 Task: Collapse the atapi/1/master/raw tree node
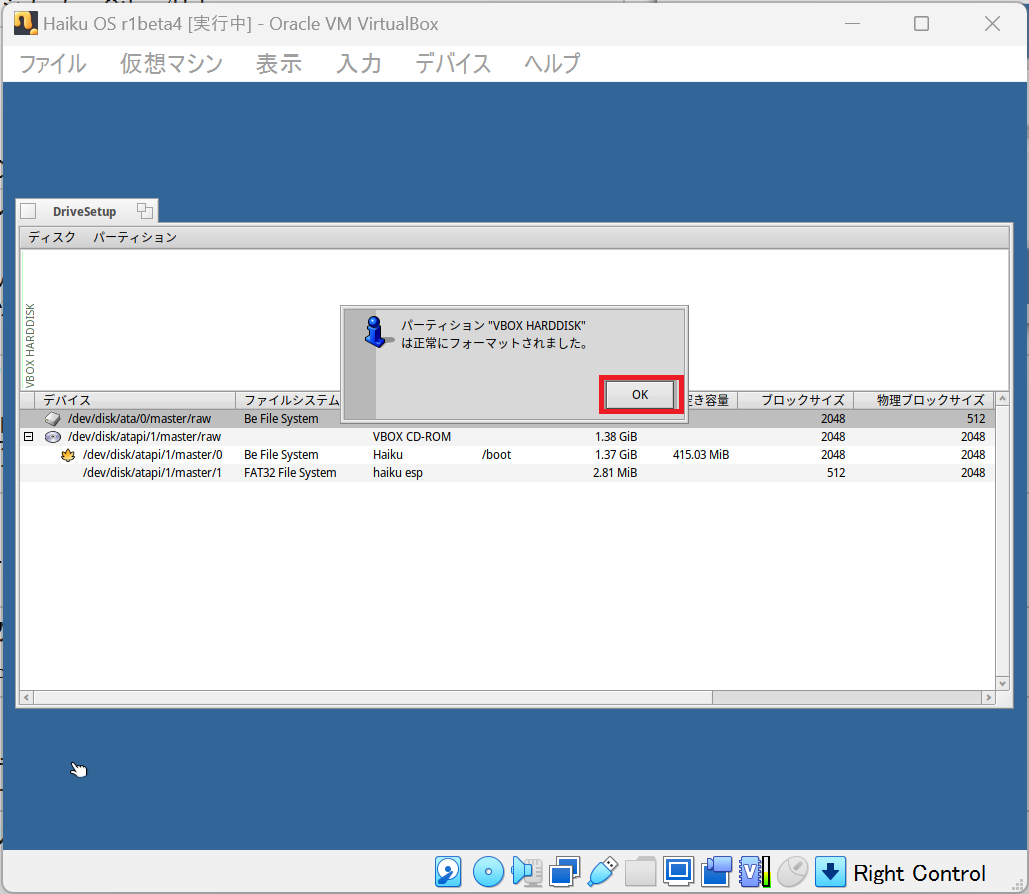pos(29,436)
